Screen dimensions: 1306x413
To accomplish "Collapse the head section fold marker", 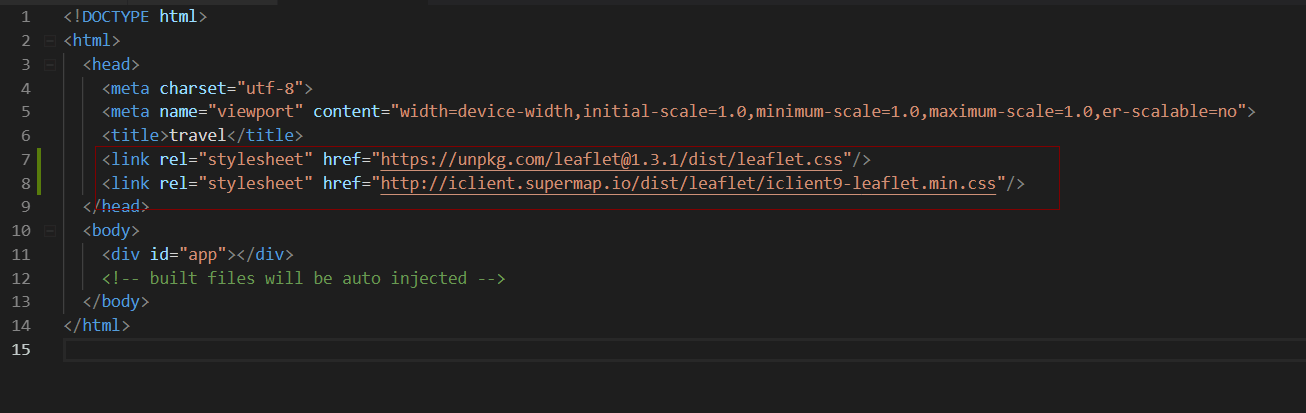I will coord(49,65).
